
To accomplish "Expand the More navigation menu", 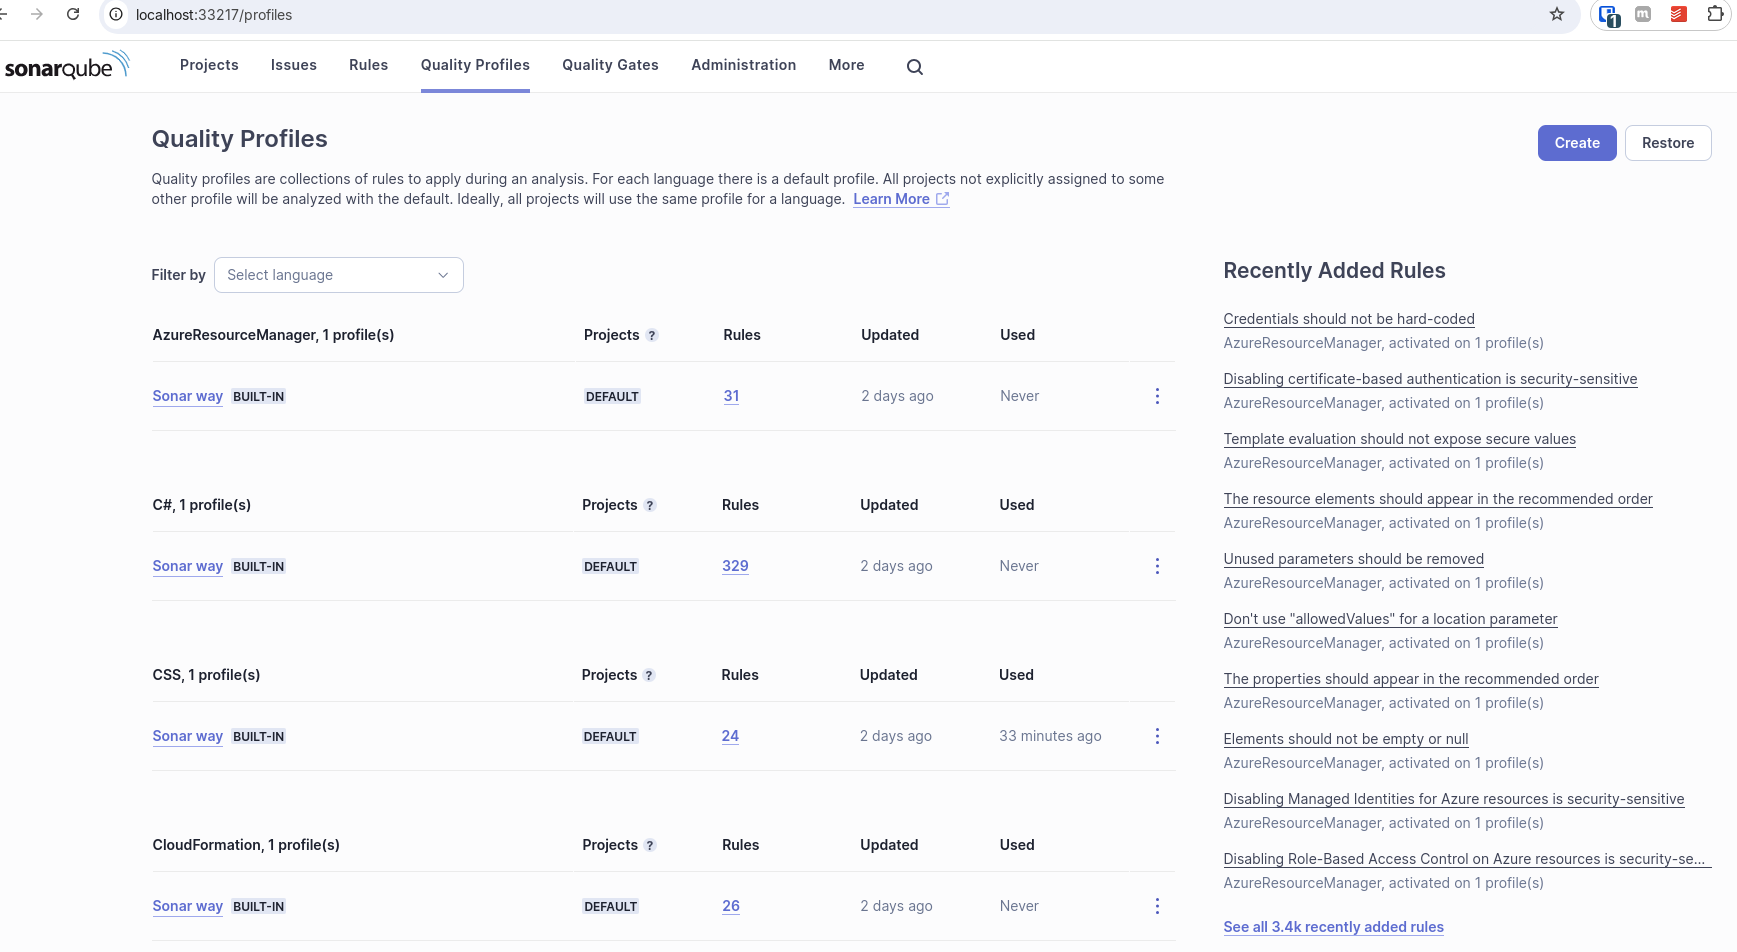I will [x=846, y=65].
